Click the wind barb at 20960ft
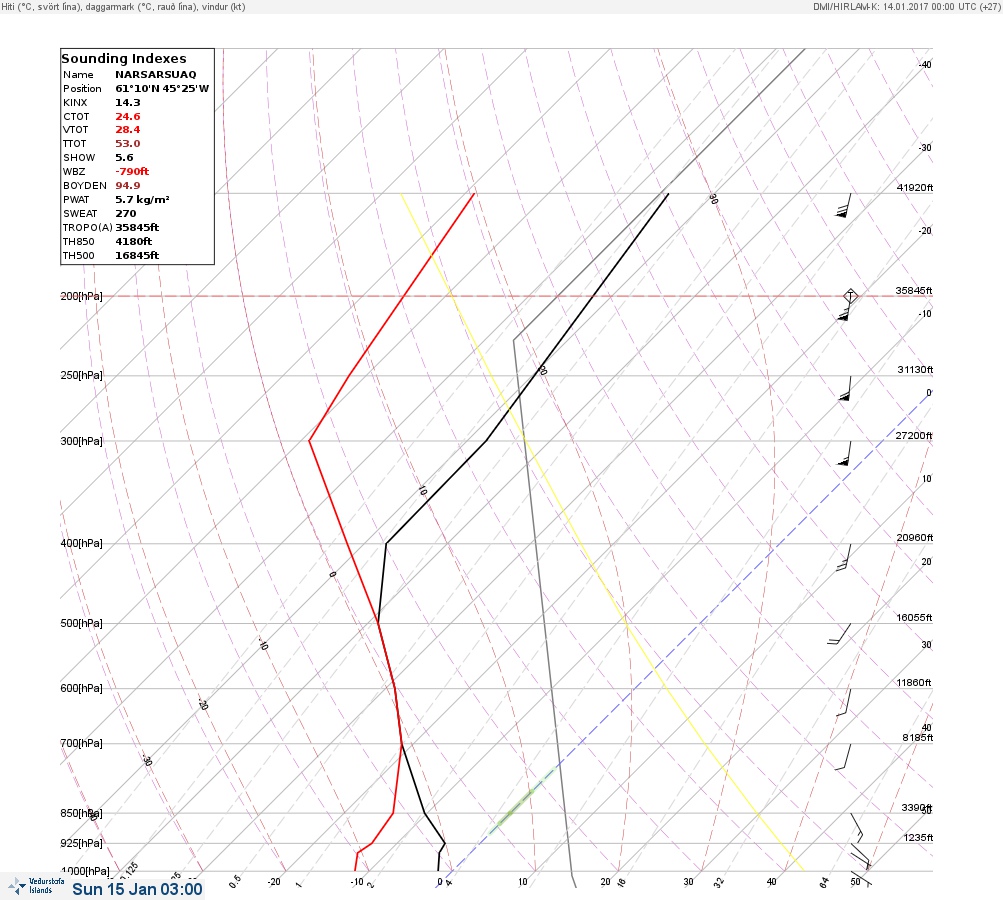 (844, 557)
